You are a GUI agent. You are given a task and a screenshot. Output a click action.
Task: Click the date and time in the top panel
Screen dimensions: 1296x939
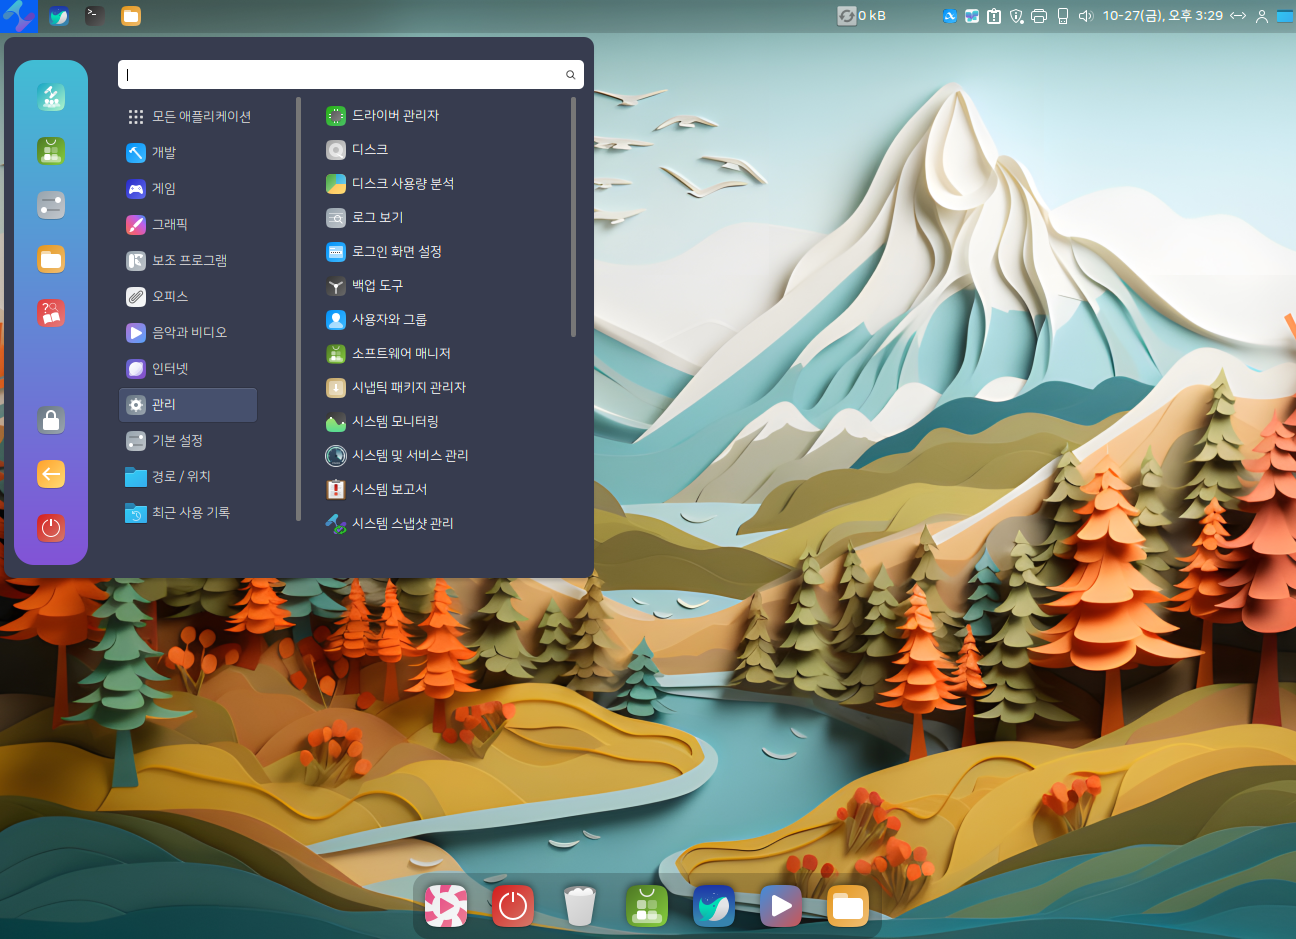point(1162,16)
